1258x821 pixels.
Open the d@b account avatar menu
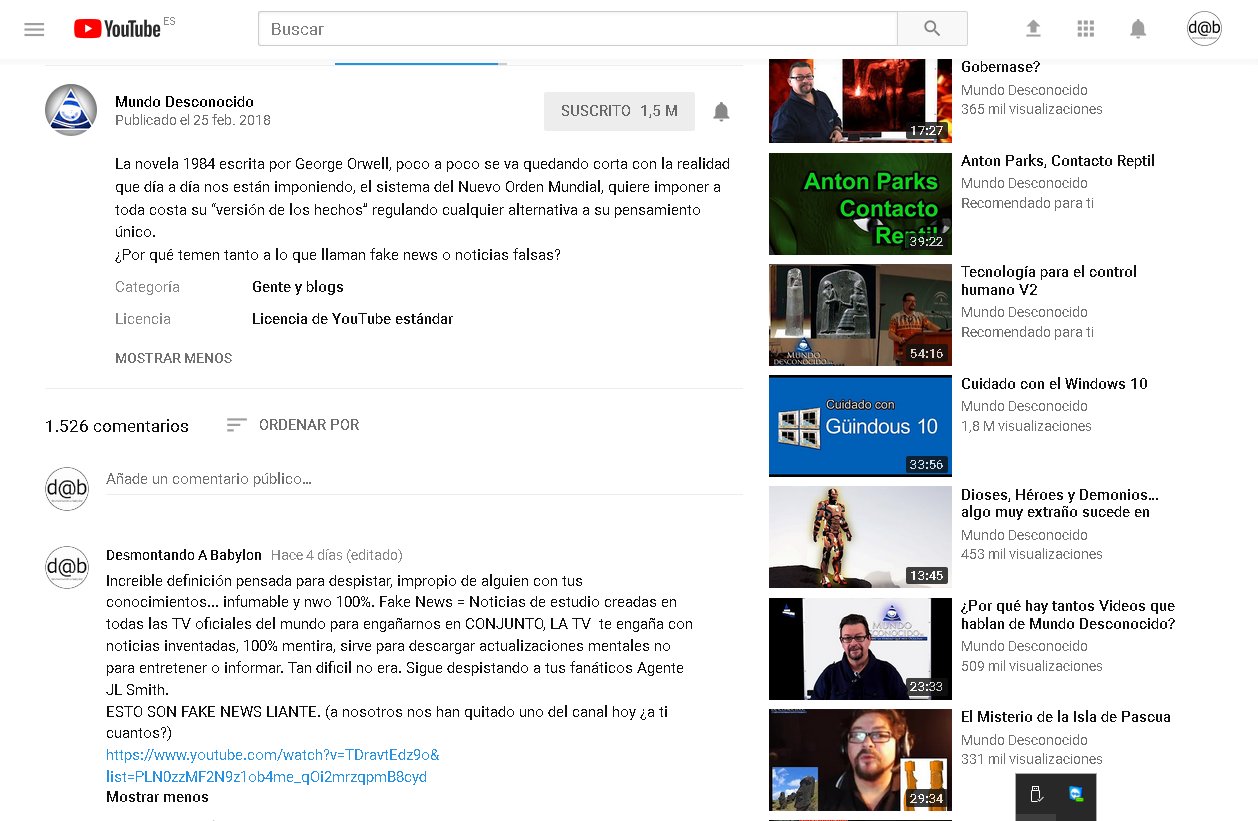pyautogui.click(x=1204, y=29)
